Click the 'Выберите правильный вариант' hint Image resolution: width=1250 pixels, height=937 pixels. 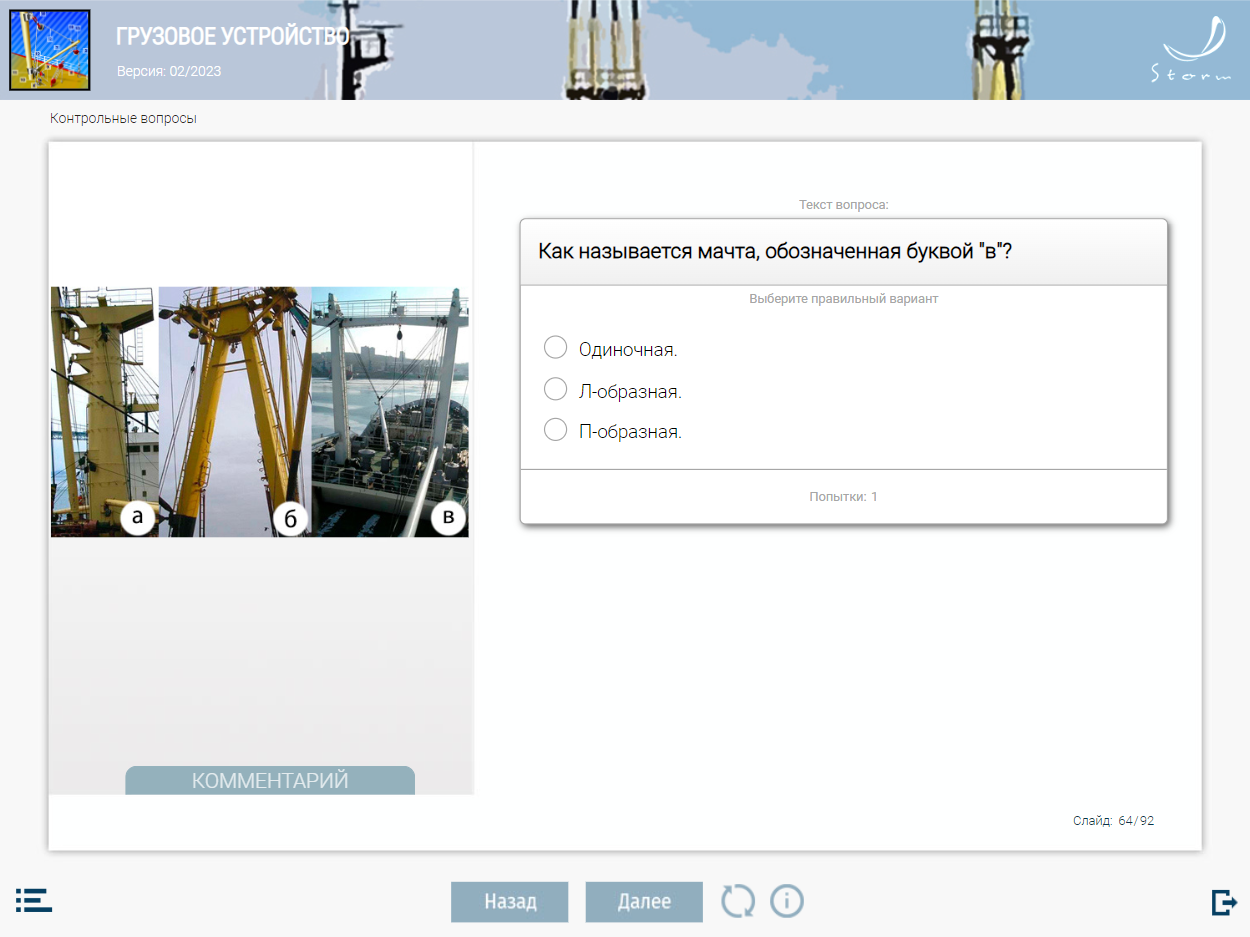coord(844,298)
